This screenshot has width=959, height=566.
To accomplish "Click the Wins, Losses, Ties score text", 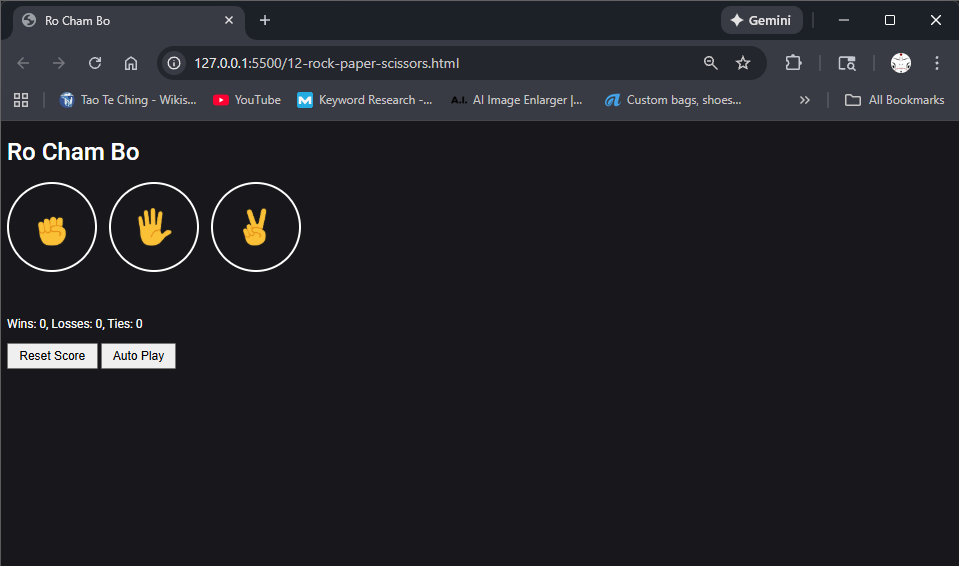I will (x=75, y=324).
